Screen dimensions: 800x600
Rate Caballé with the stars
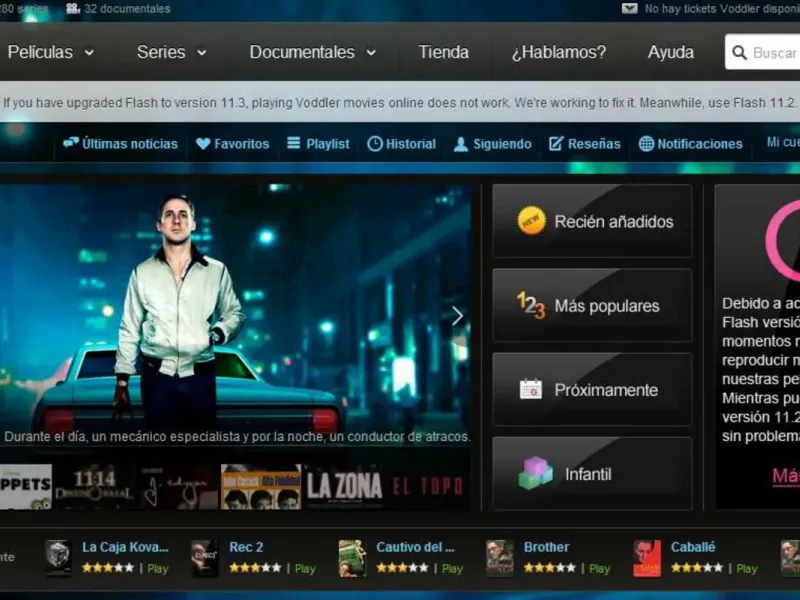click(x=697, y=567)
